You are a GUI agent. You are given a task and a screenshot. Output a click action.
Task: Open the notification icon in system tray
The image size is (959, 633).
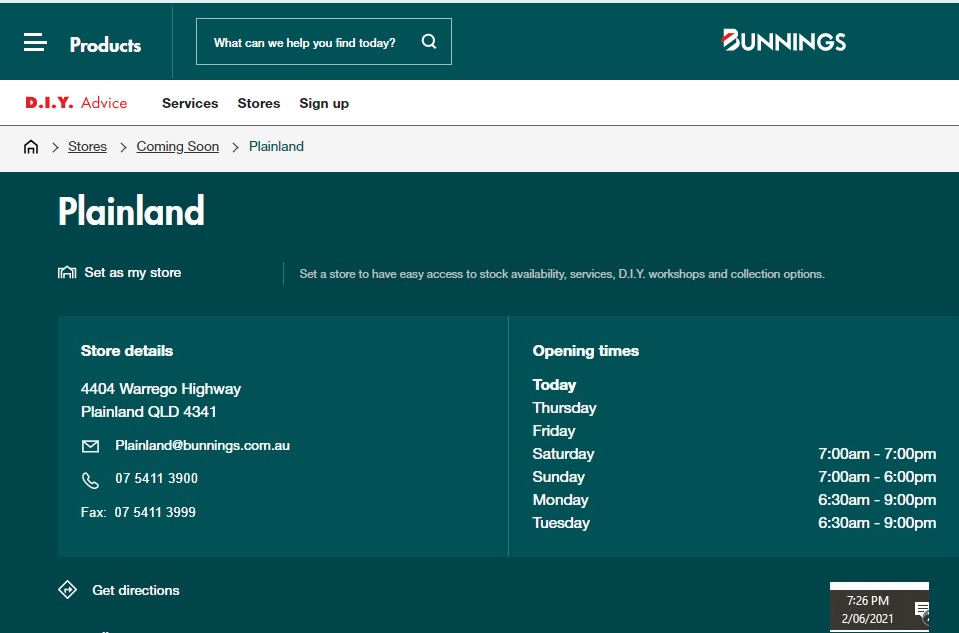click(x=921, y=610)
